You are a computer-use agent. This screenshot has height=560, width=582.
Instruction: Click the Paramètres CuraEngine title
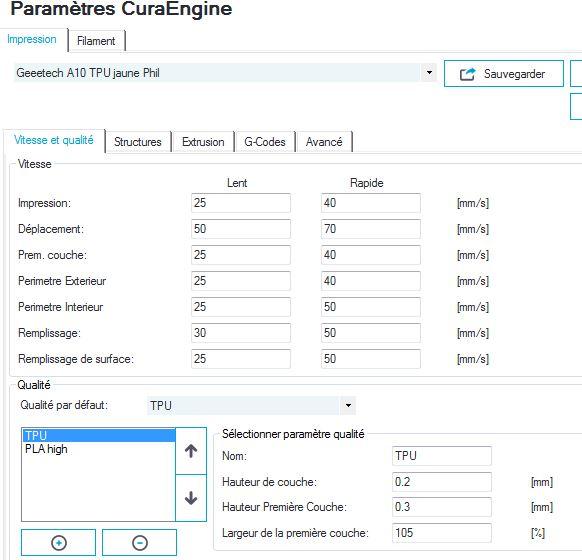coord(121,9)
